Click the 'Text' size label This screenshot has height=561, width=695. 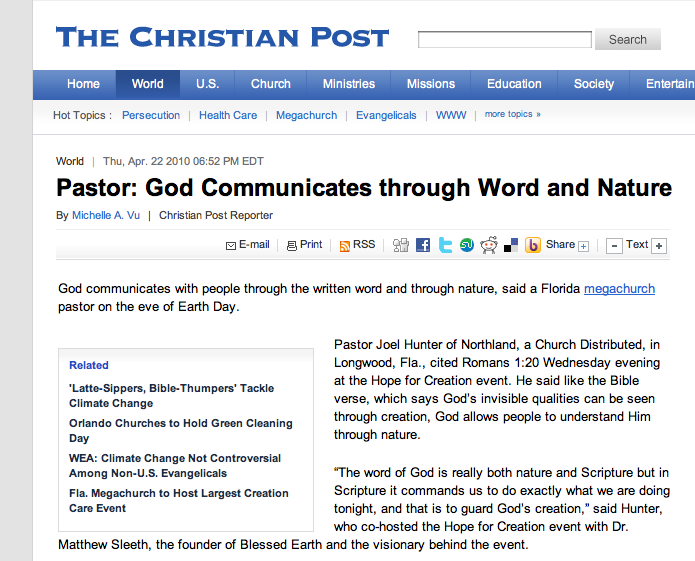[637, 245]
